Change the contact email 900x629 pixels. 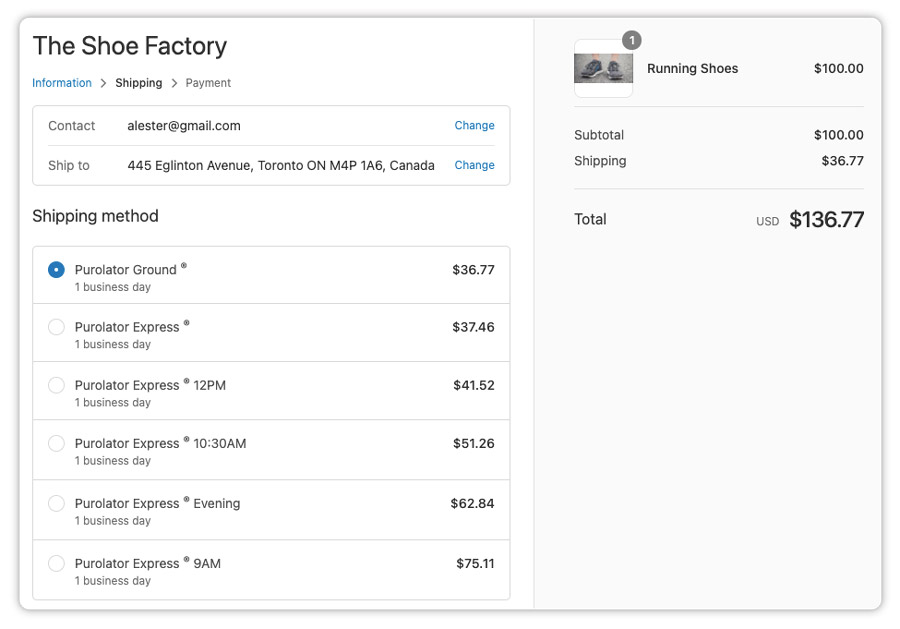tap(474, 125)
